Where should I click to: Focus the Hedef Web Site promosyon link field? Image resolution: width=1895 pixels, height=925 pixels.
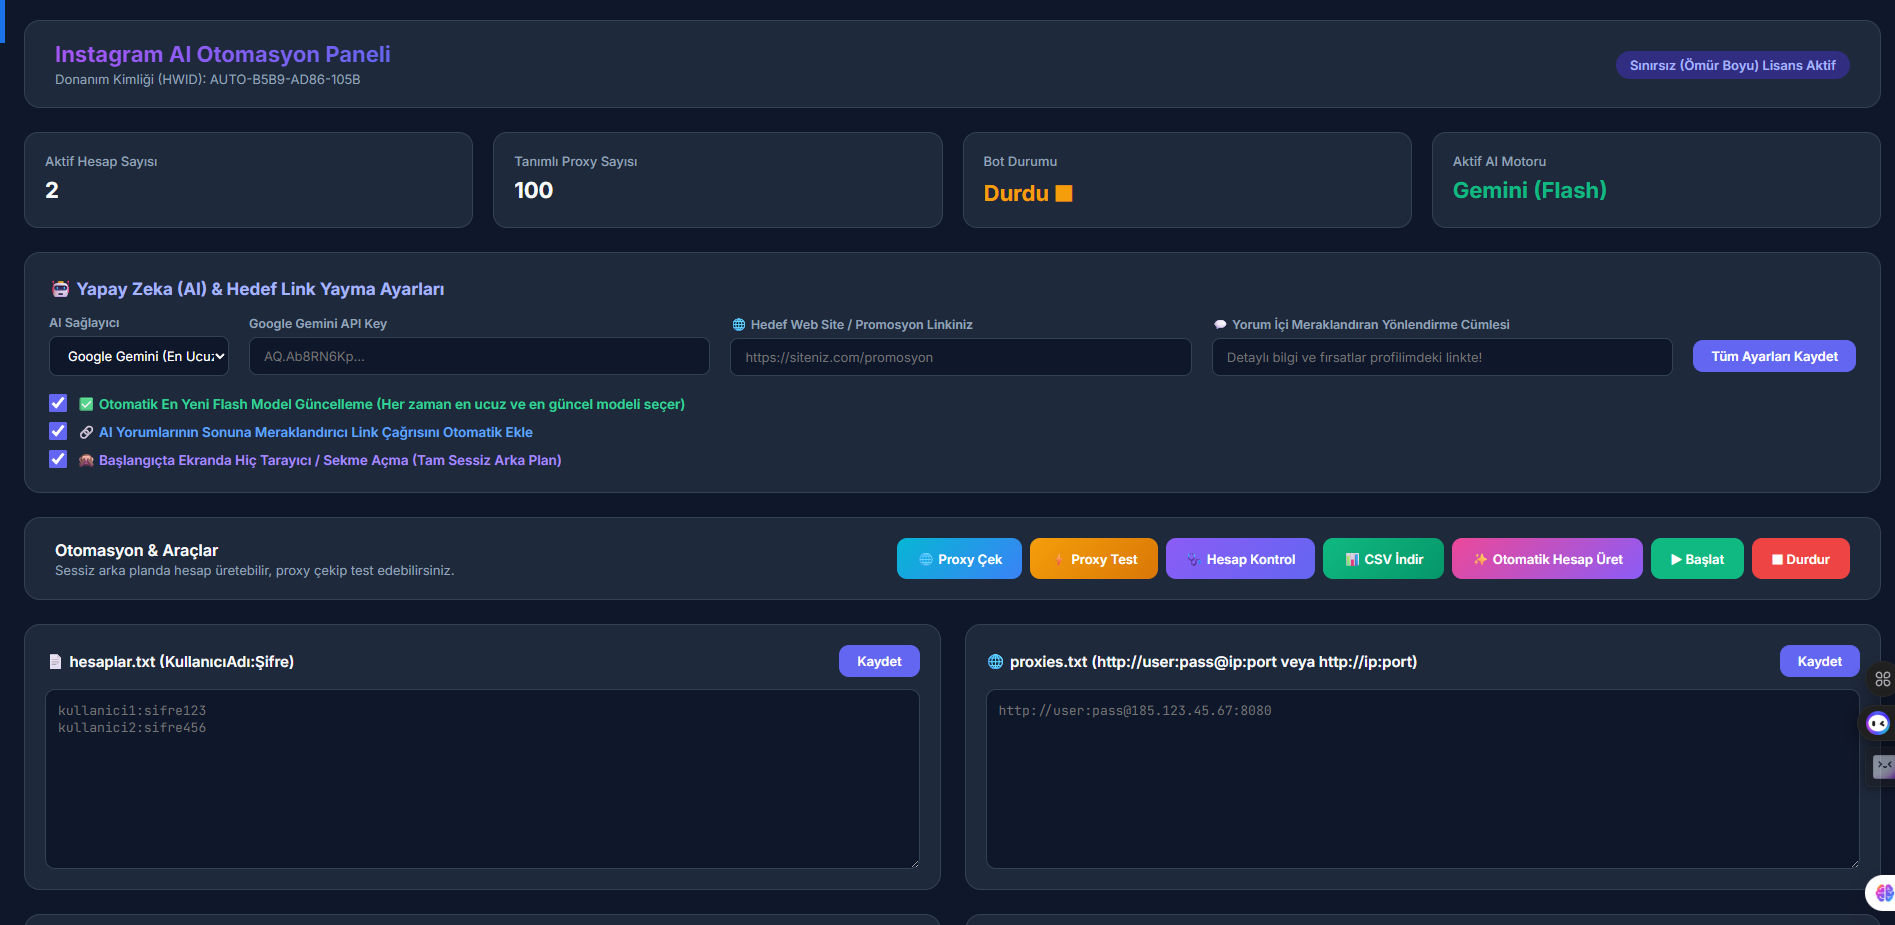960,357
